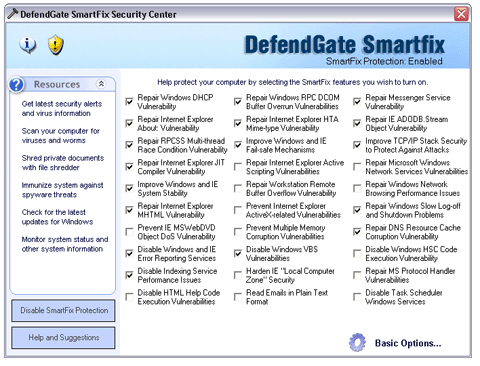
Task: Open Shred private documents link
Action: pos(63,163)
